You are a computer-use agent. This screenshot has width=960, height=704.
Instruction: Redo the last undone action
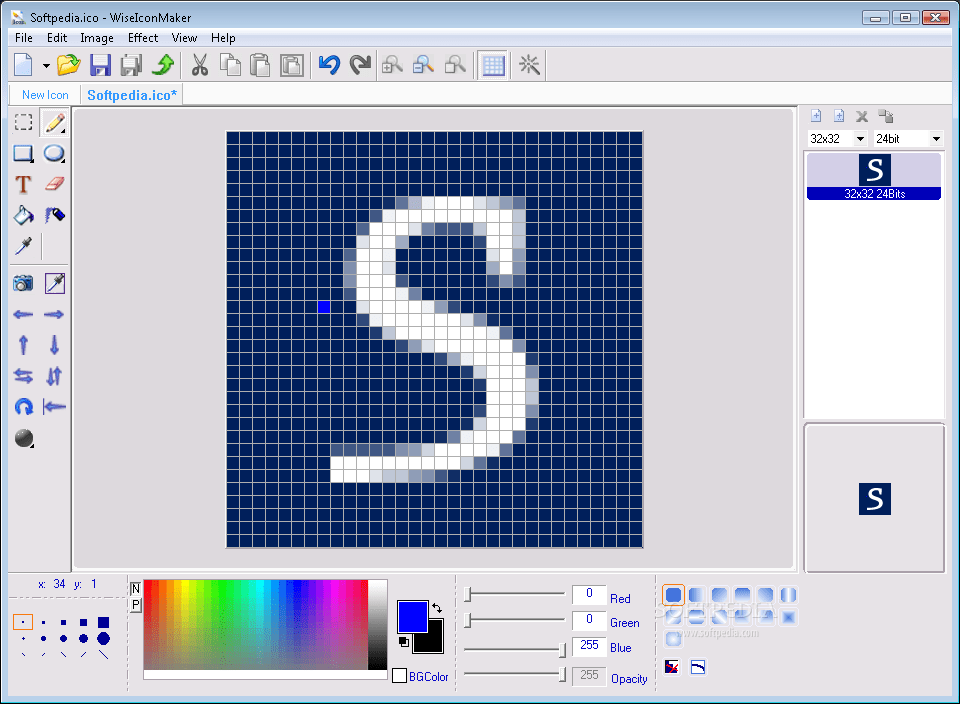tap(360, 65)
